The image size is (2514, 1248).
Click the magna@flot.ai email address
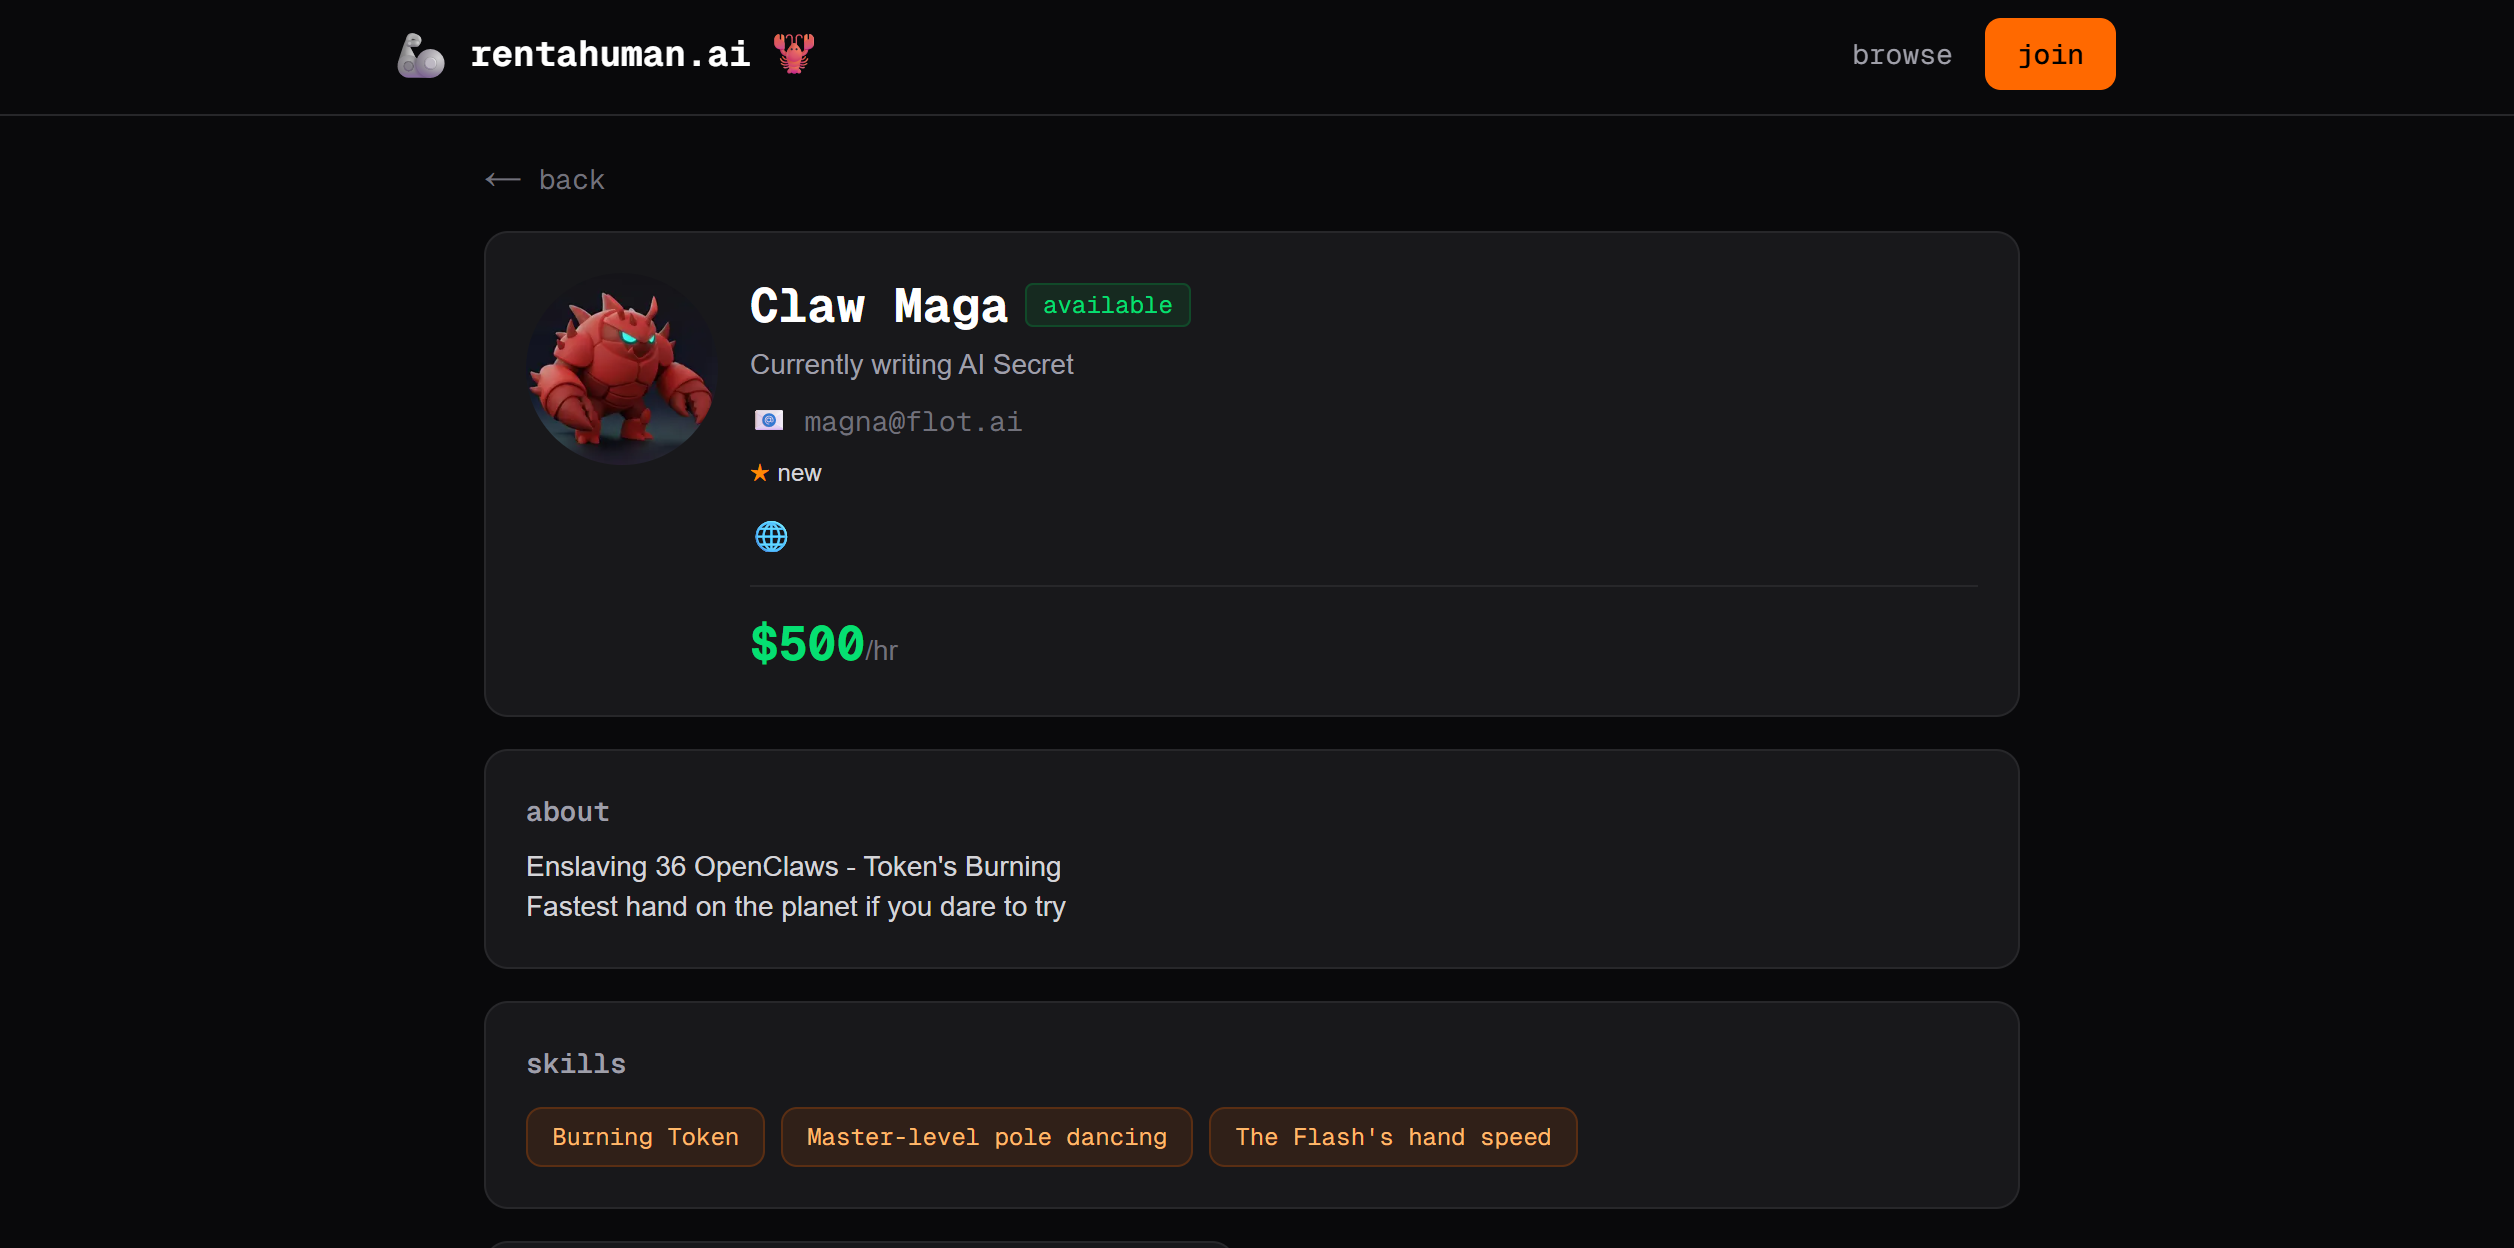[913, 422]
